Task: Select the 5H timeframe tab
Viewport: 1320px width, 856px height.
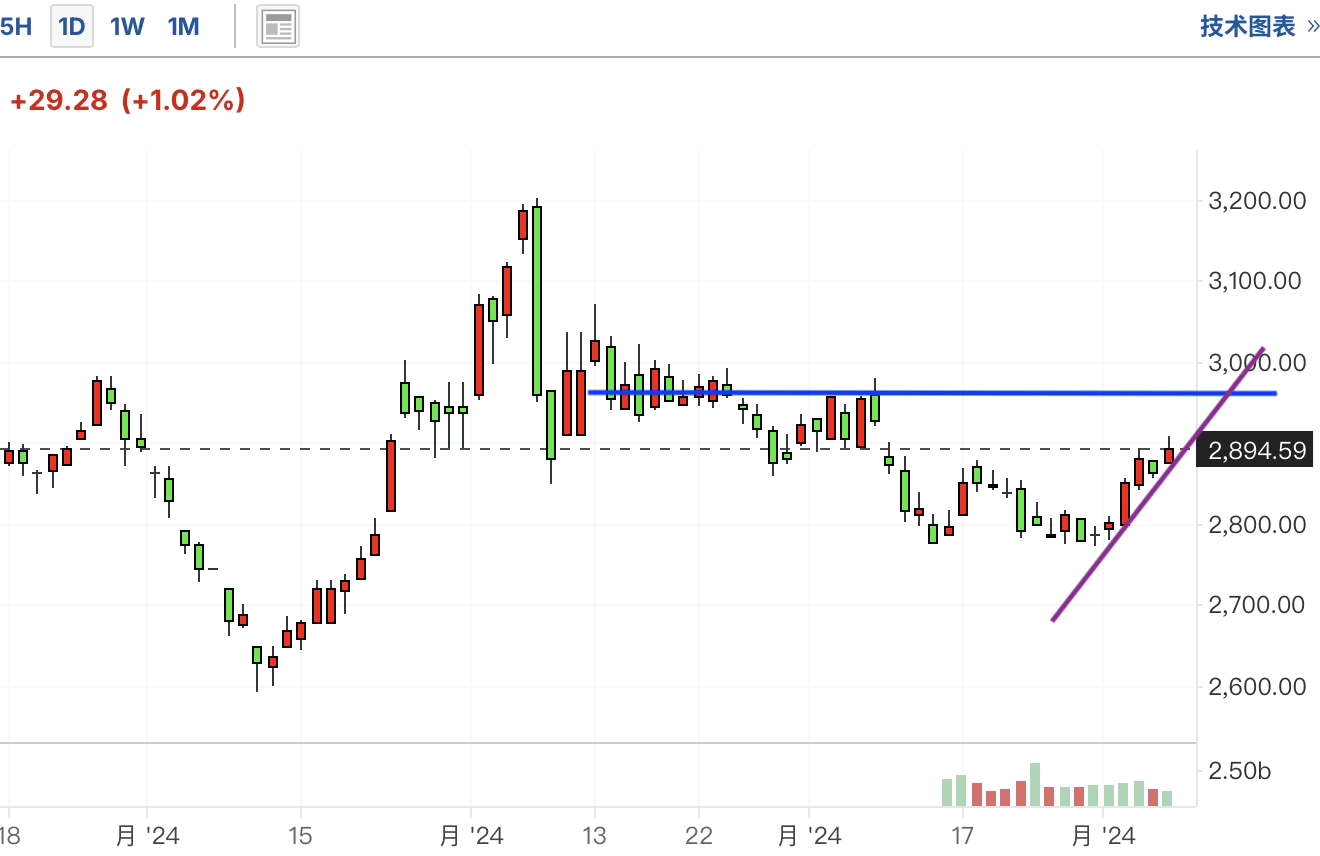Action: point(15,27)
